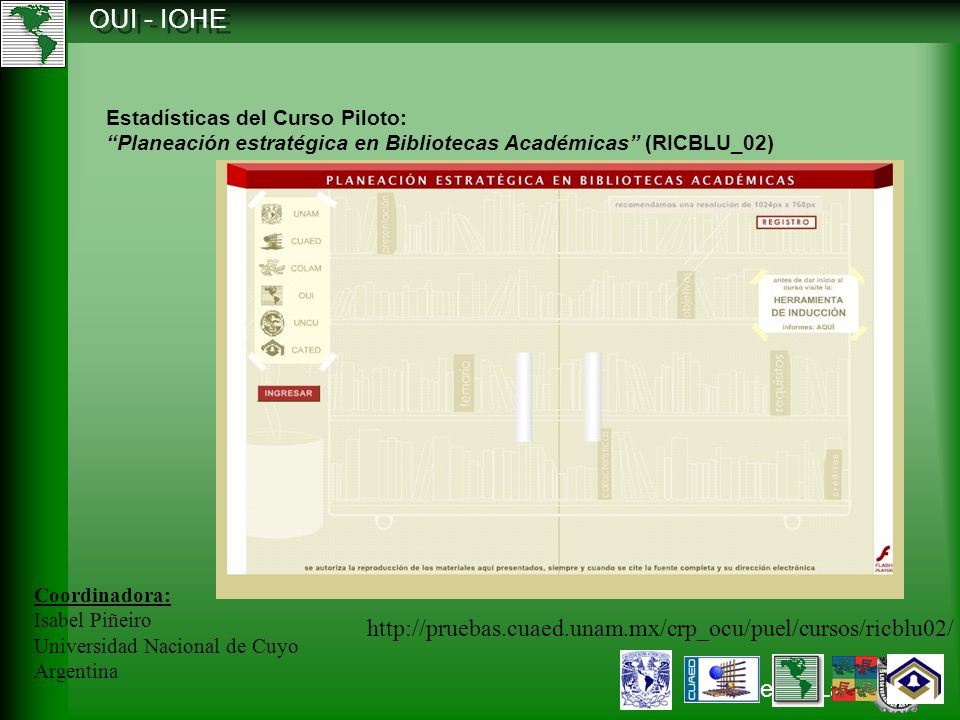Viewport: 960px width, 720px height.
Task: Open the características book tab
Action: point(605,465)
